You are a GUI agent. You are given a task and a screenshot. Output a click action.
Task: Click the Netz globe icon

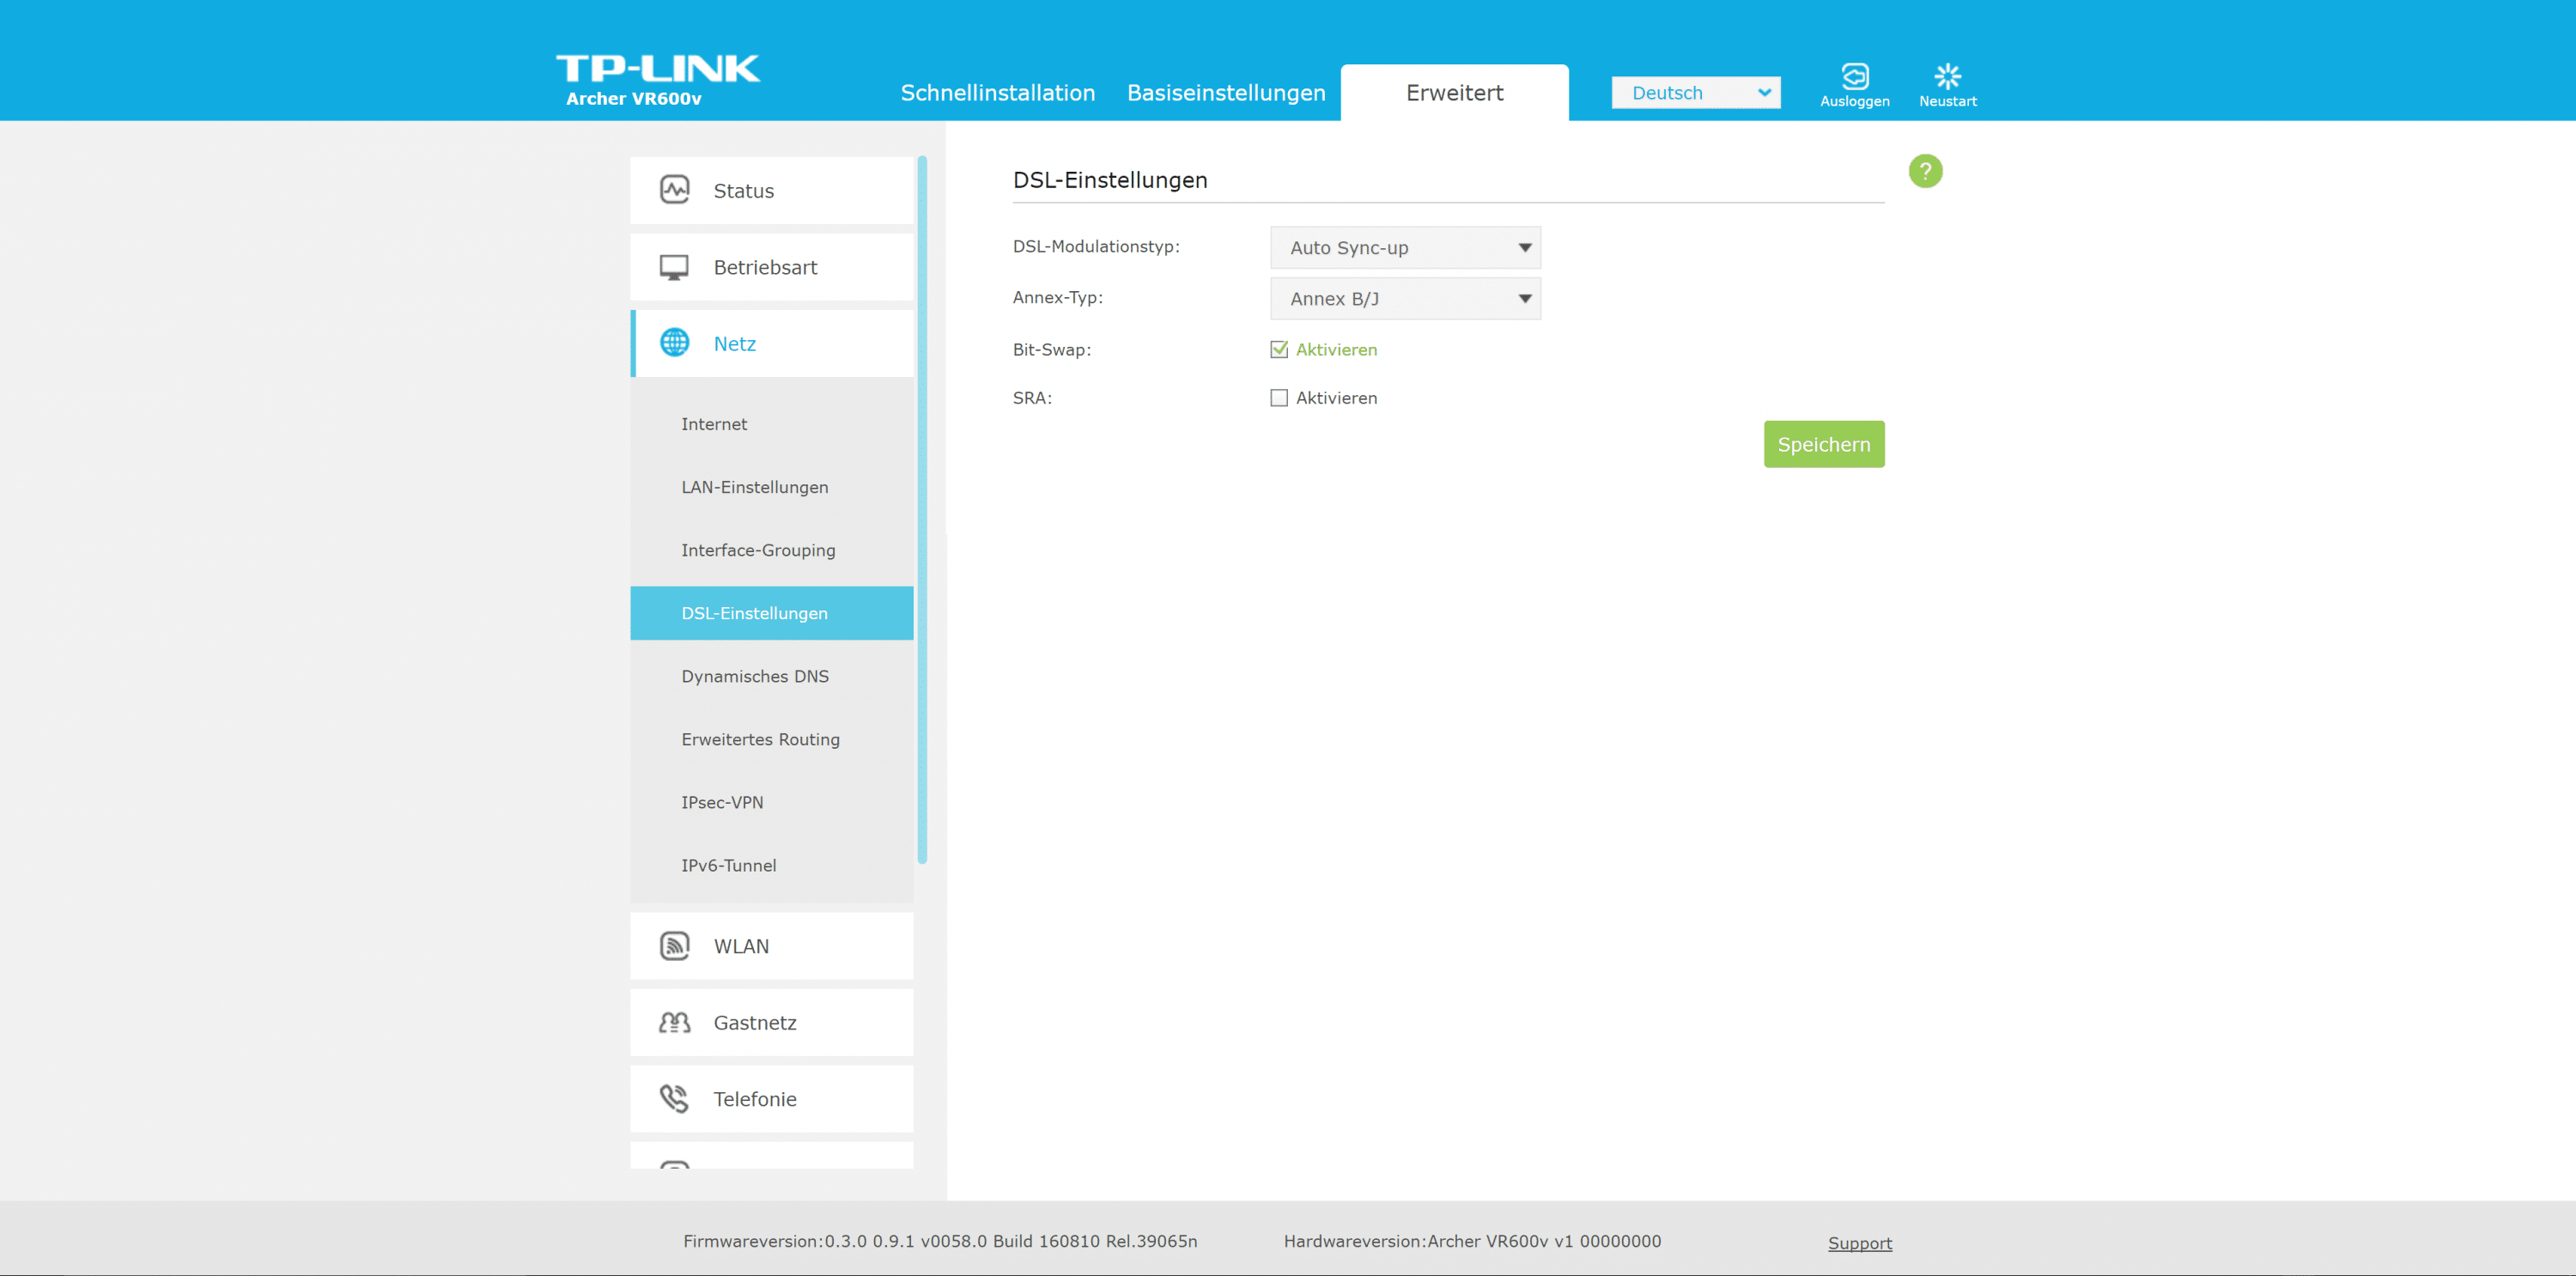[x=675, y=343]
